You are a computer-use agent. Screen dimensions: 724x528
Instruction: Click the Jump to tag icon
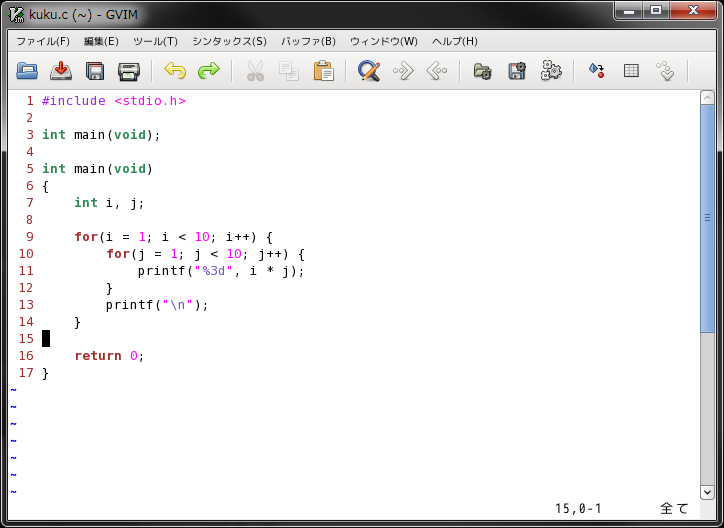pos(665,71)
